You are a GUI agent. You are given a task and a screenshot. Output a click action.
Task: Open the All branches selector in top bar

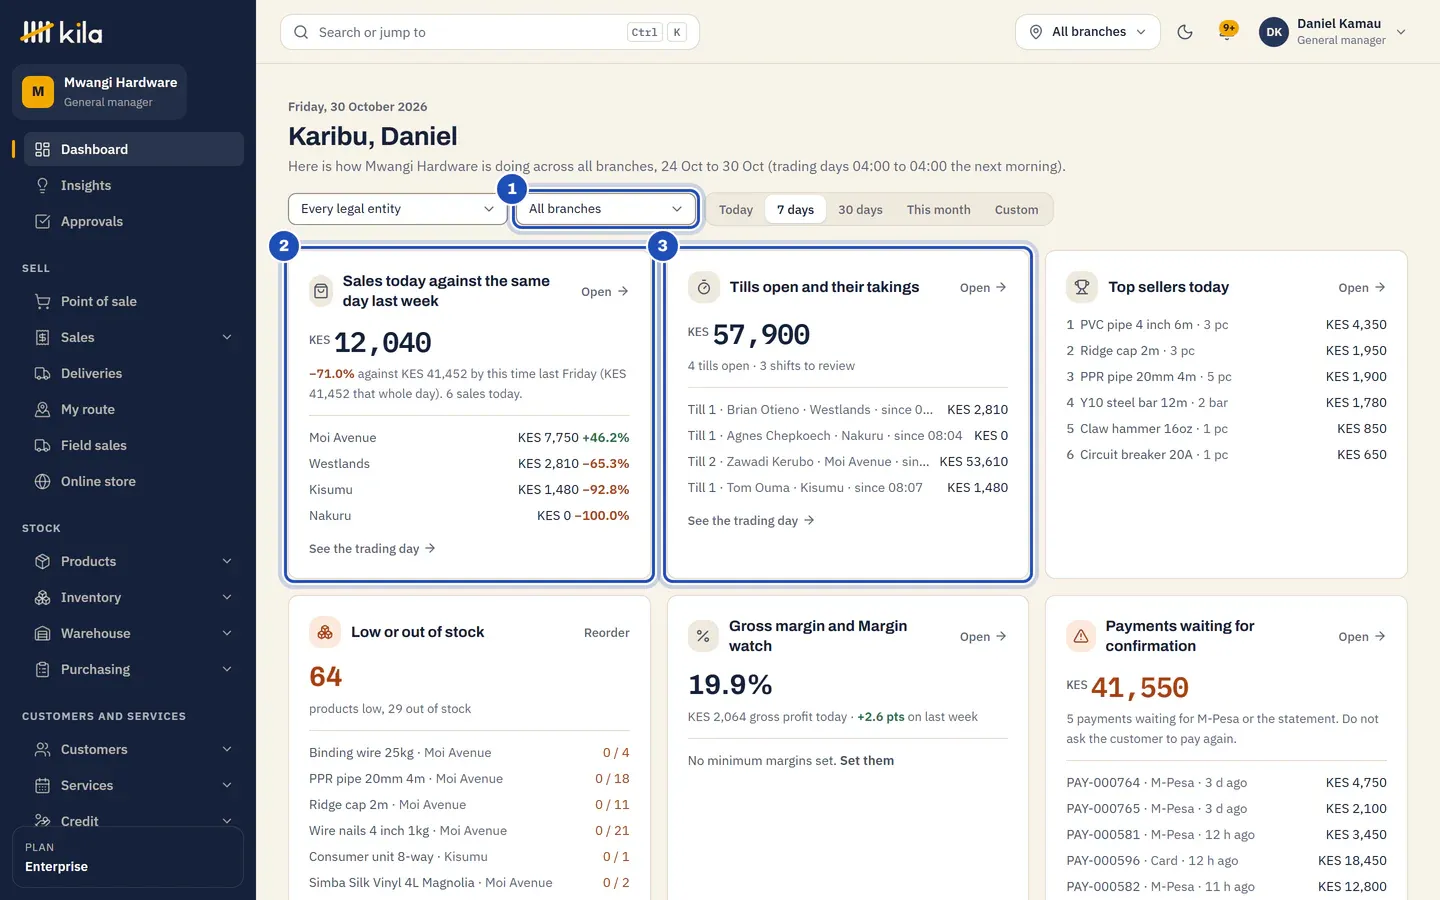pos(1088,32)
